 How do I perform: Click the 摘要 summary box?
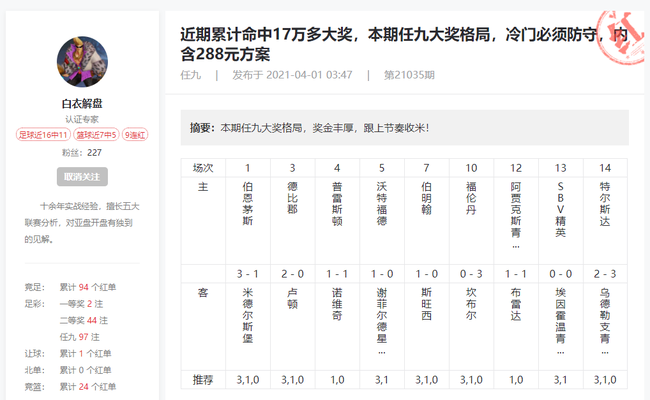[x=404, y=128]
